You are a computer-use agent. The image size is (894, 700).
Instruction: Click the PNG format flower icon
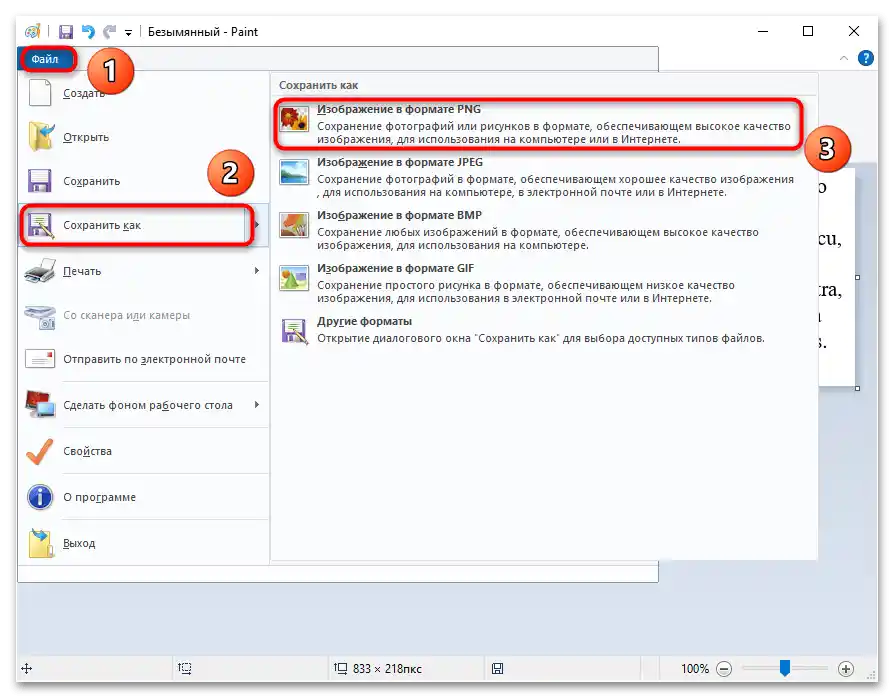pyautogui.click(x=294, y=118)
